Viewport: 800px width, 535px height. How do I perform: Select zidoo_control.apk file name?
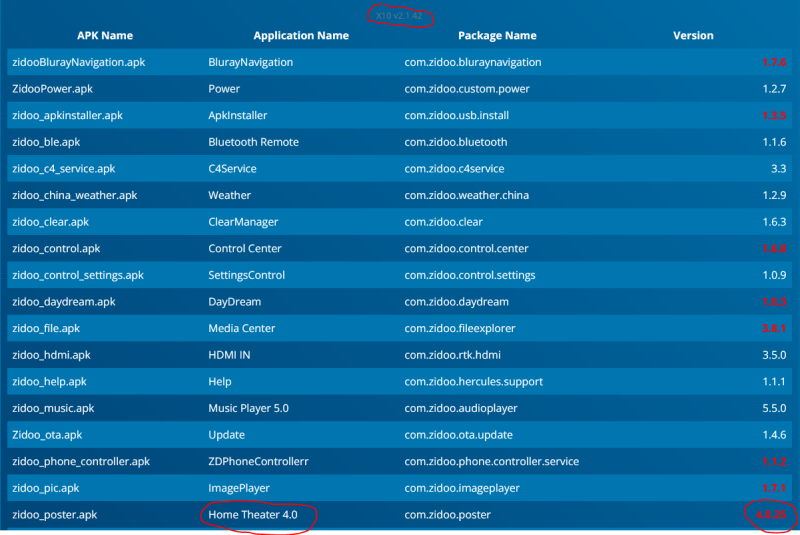[x=56, y=248]
